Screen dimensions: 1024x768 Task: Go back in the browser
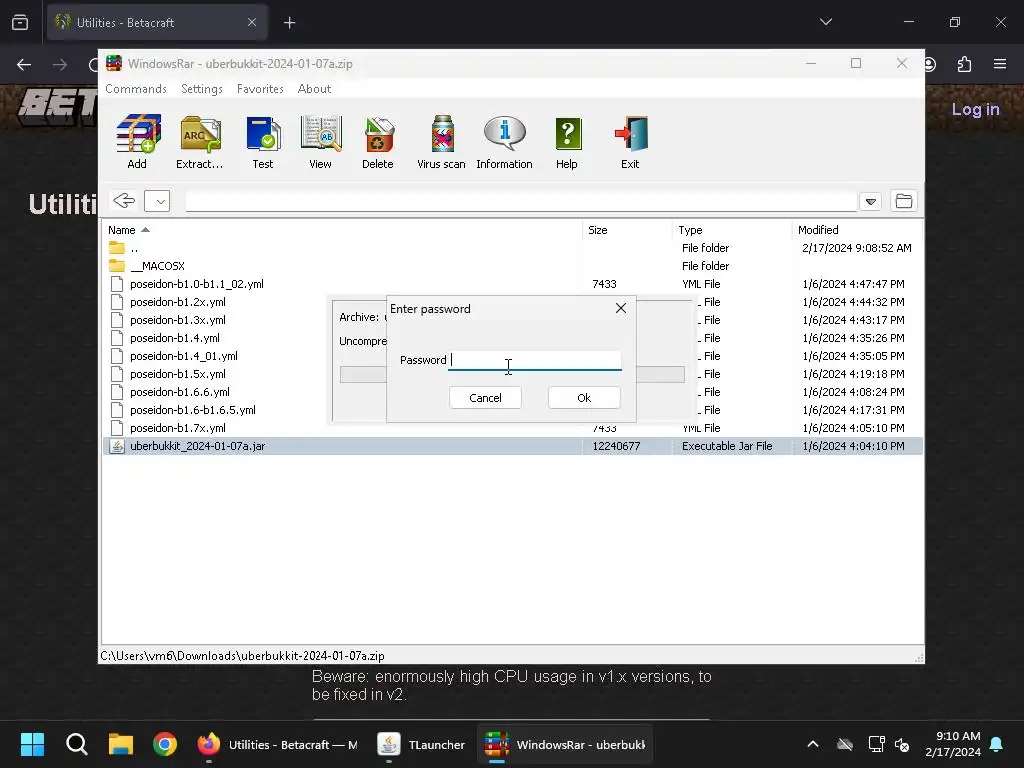pos(24,64)
